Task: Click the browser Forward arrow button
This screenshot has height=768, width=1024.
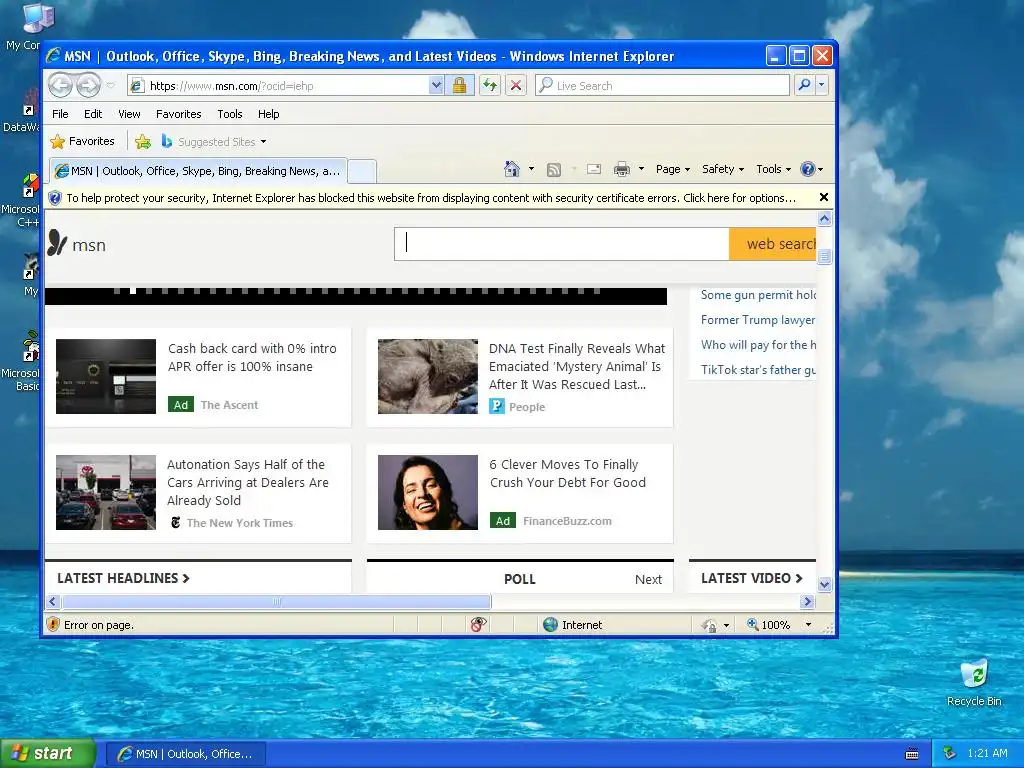Action: [x=88, y=85]
